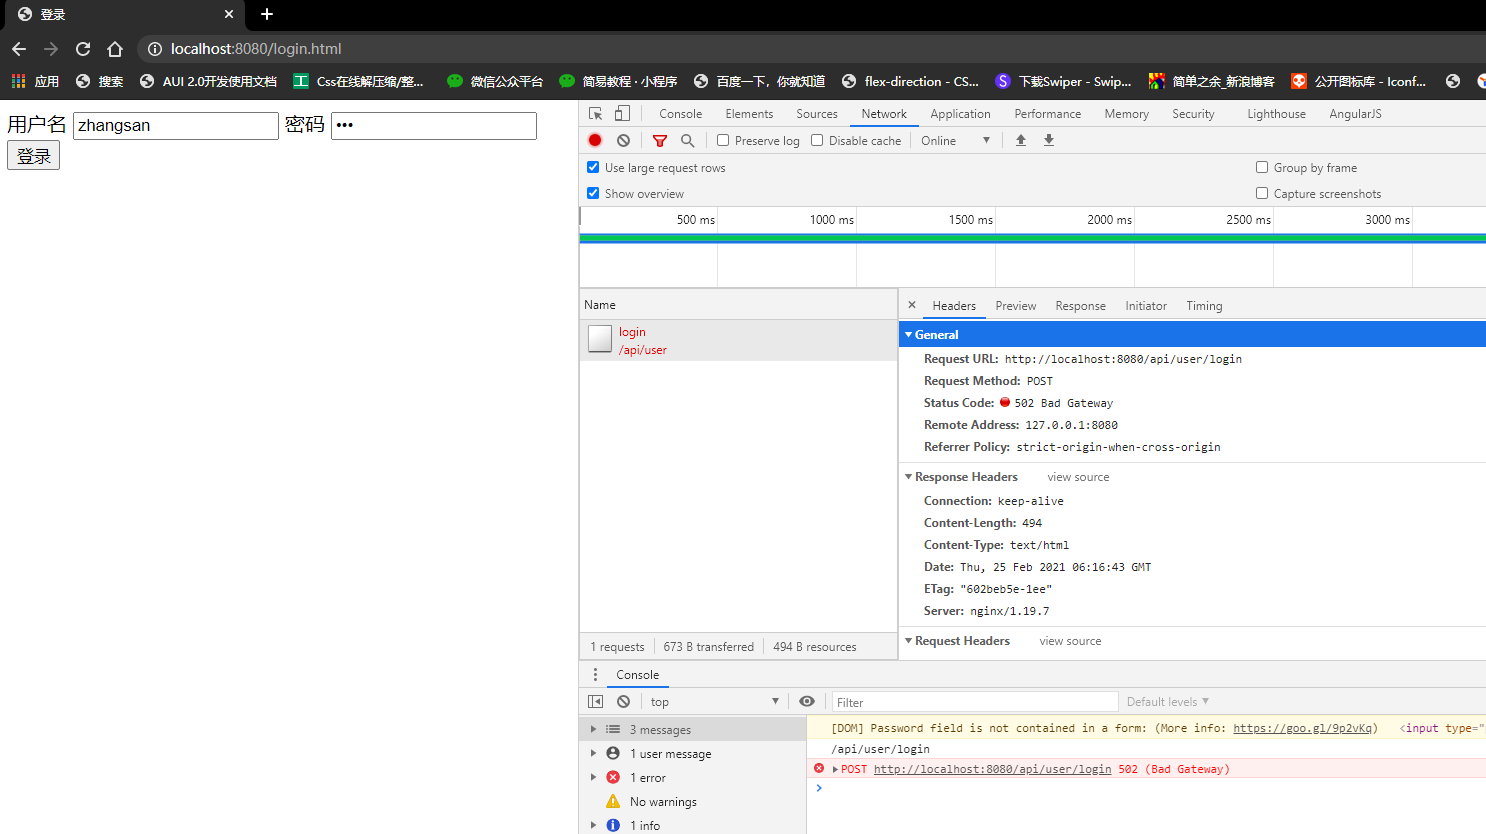The height and width of the screenshot is (834, 1486).
Task: Click the address bar URL
Action: (x=256, y=49)
